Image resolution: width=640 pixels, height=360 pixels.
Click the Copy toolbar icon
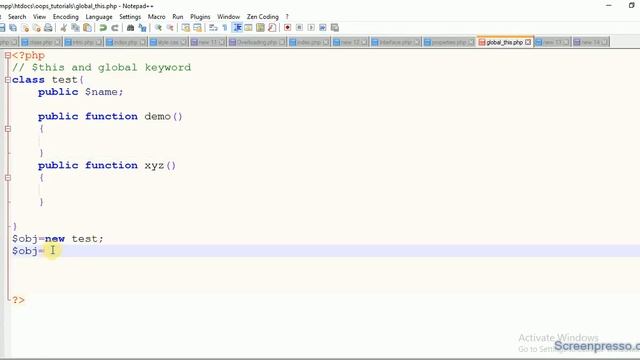[x=76, y=28]
